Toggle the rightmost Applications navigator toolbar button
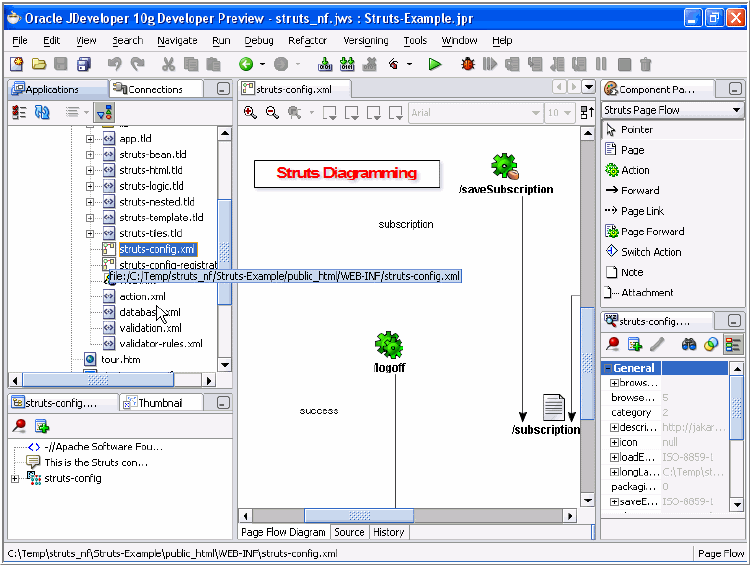The image size is (750, 565). [105, 113]
